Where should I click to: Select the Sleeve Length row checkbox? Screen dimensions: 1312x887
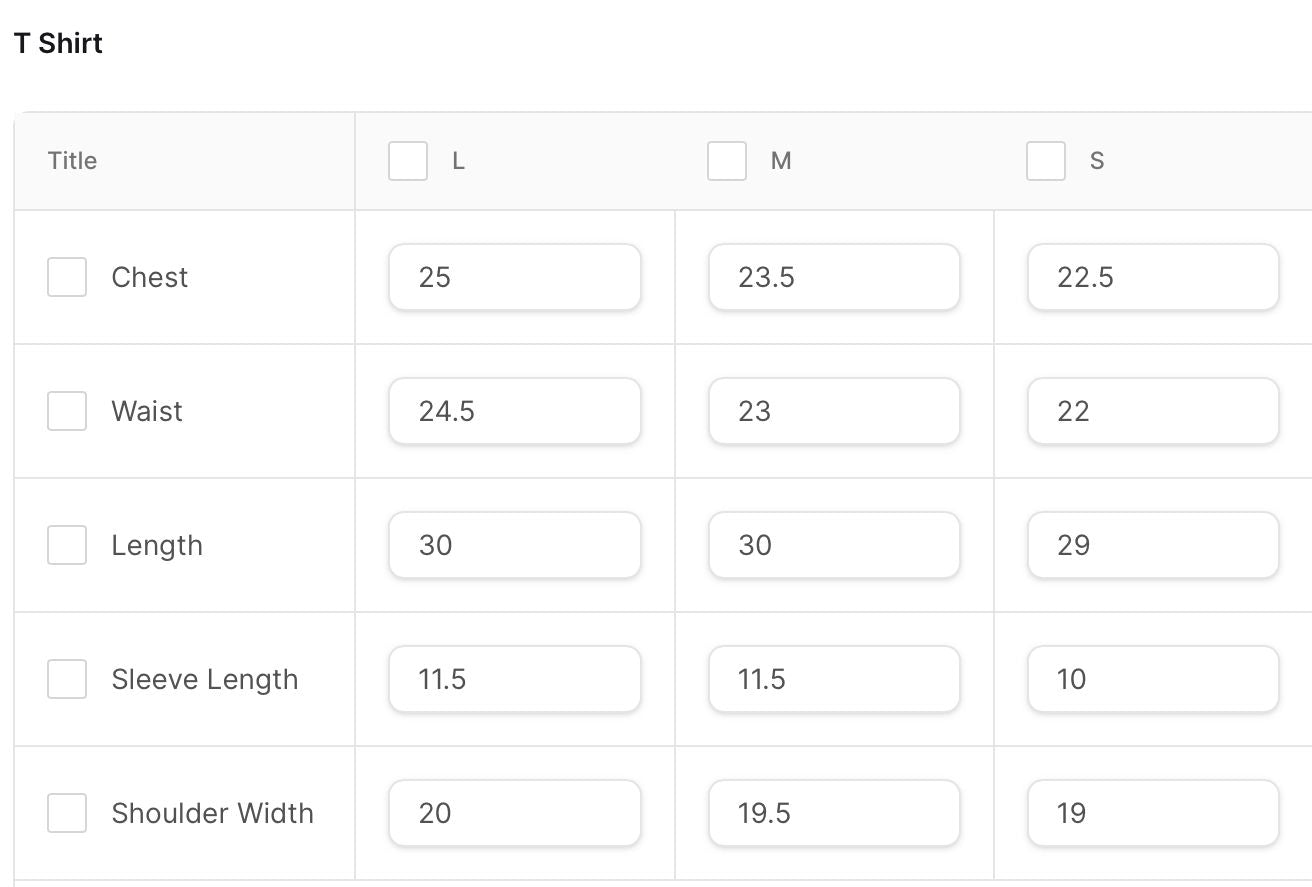click(x=67, y=679)
